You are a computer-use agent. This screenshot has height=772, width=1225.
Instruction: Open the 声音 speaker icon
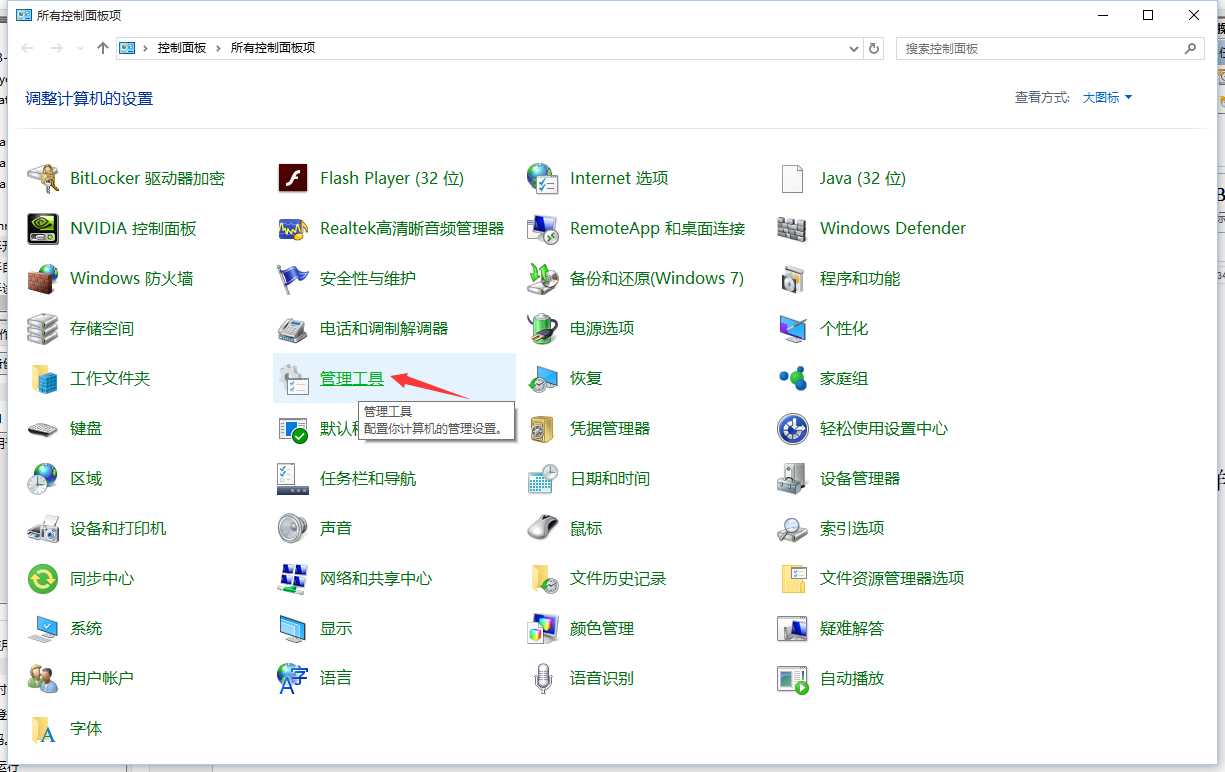pos(292,528)
